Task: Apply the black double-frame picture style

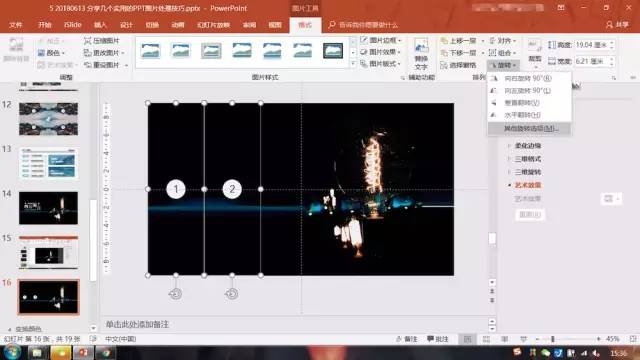Action: point(333,51)
